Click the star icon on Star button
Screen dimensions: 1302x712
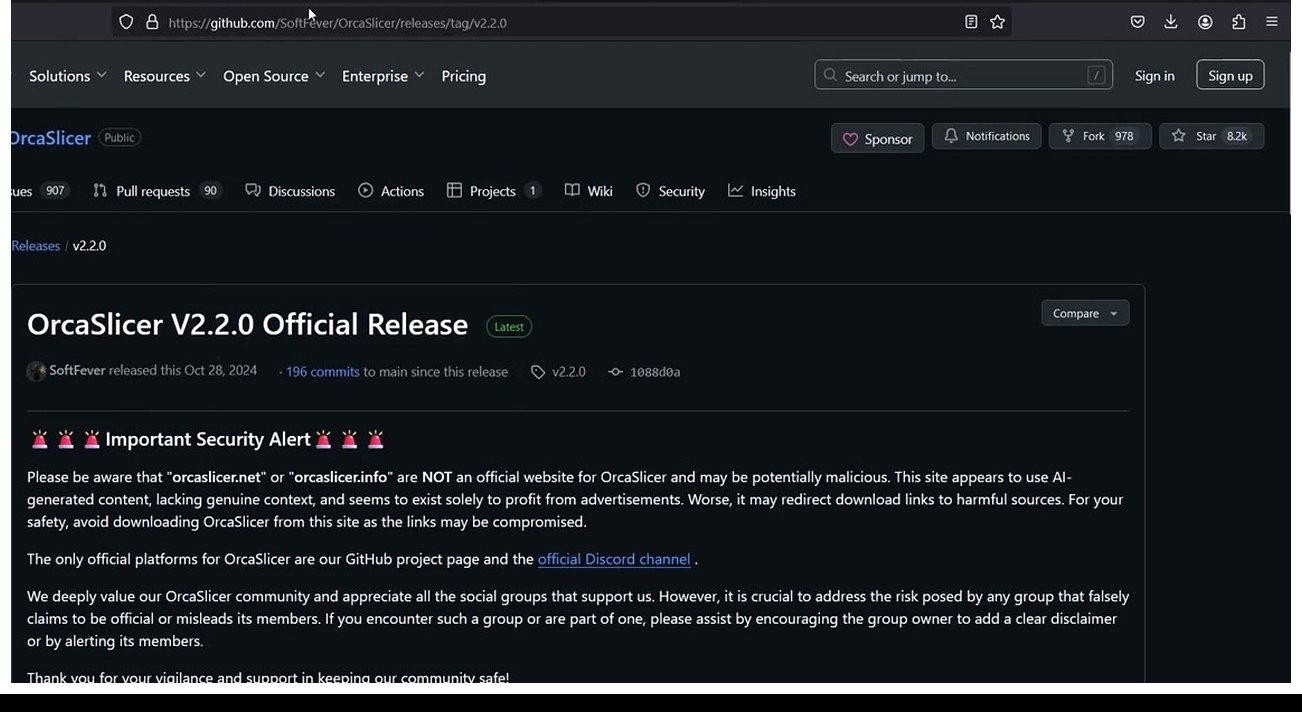pos(1179,136)
